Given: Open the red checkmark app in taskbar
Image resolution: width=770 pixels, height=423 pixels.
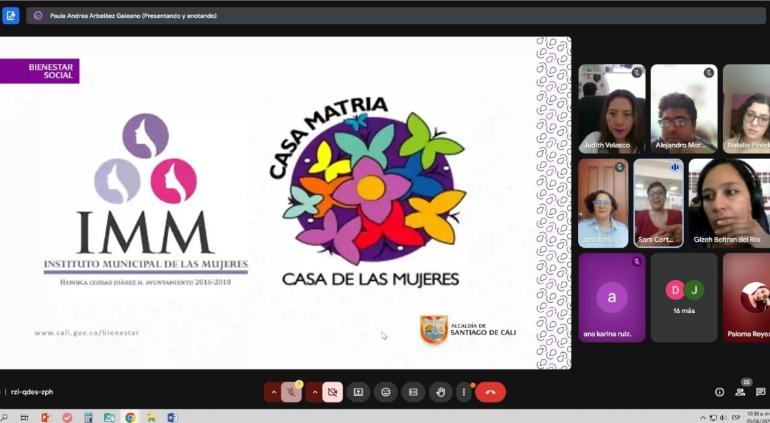Looking at the screenshot, I should click(x=67, y=417).
